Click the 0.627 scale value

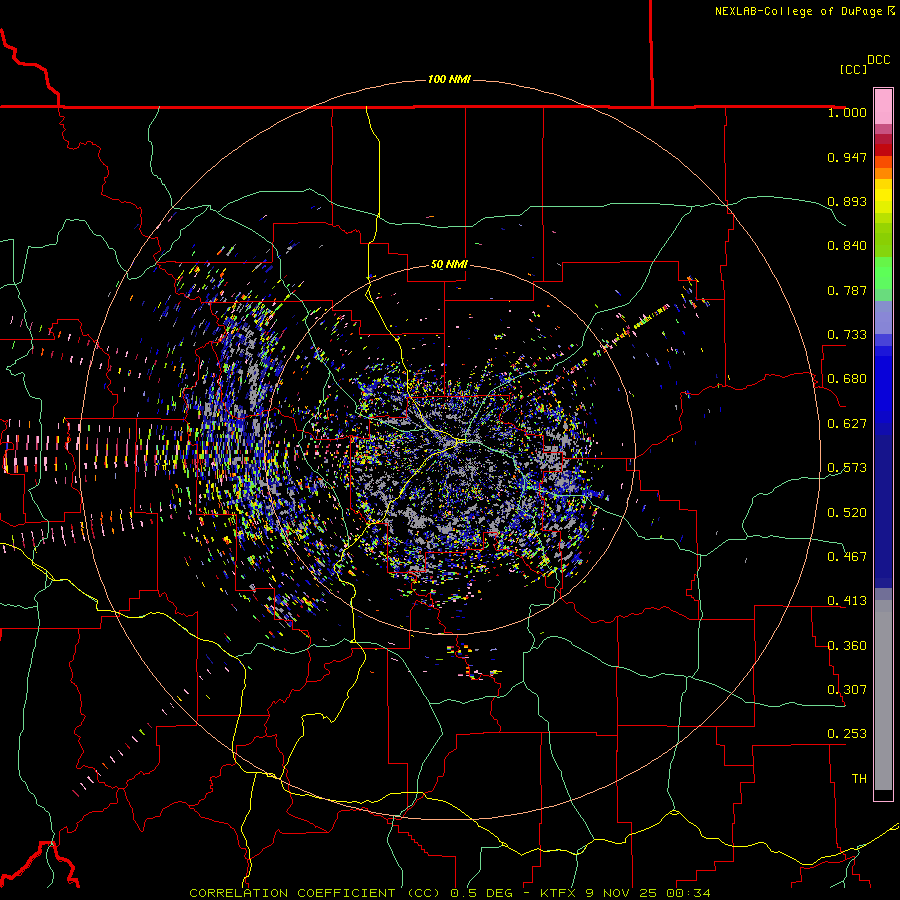tap(847, 424)
